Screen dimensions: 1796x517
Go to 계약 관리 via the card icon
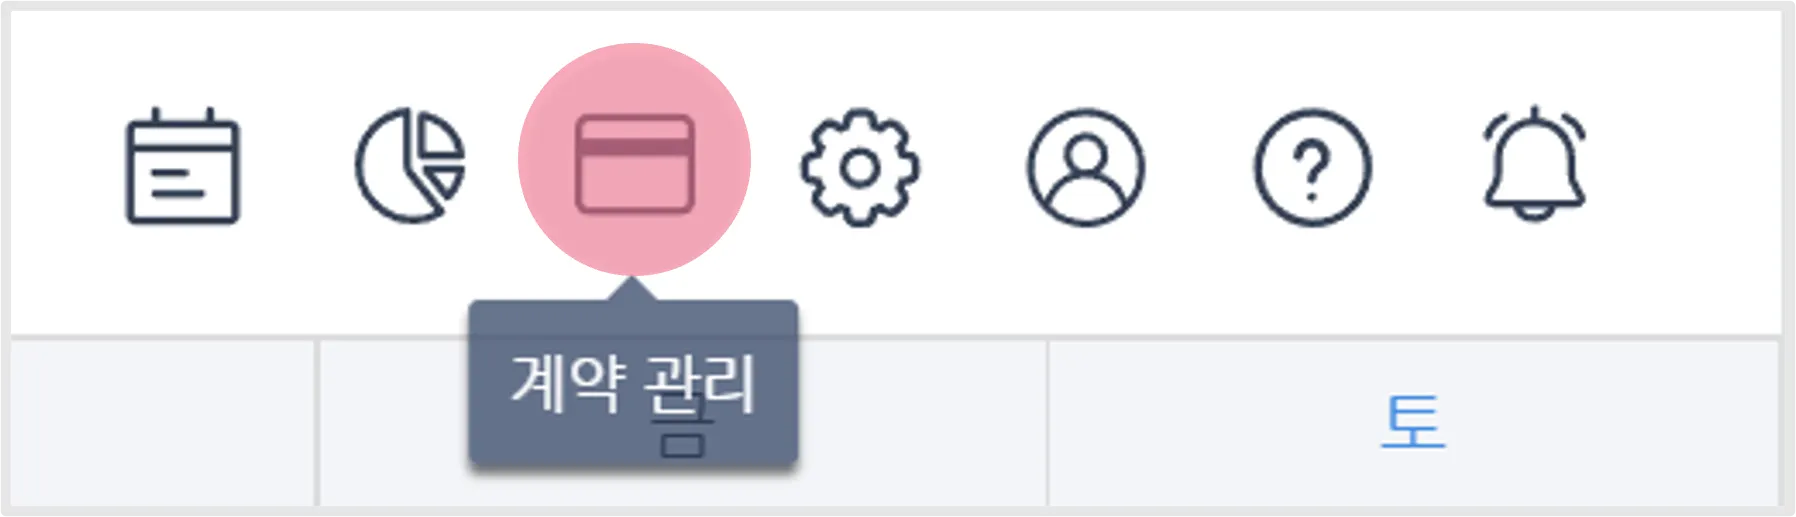(634, 163)
